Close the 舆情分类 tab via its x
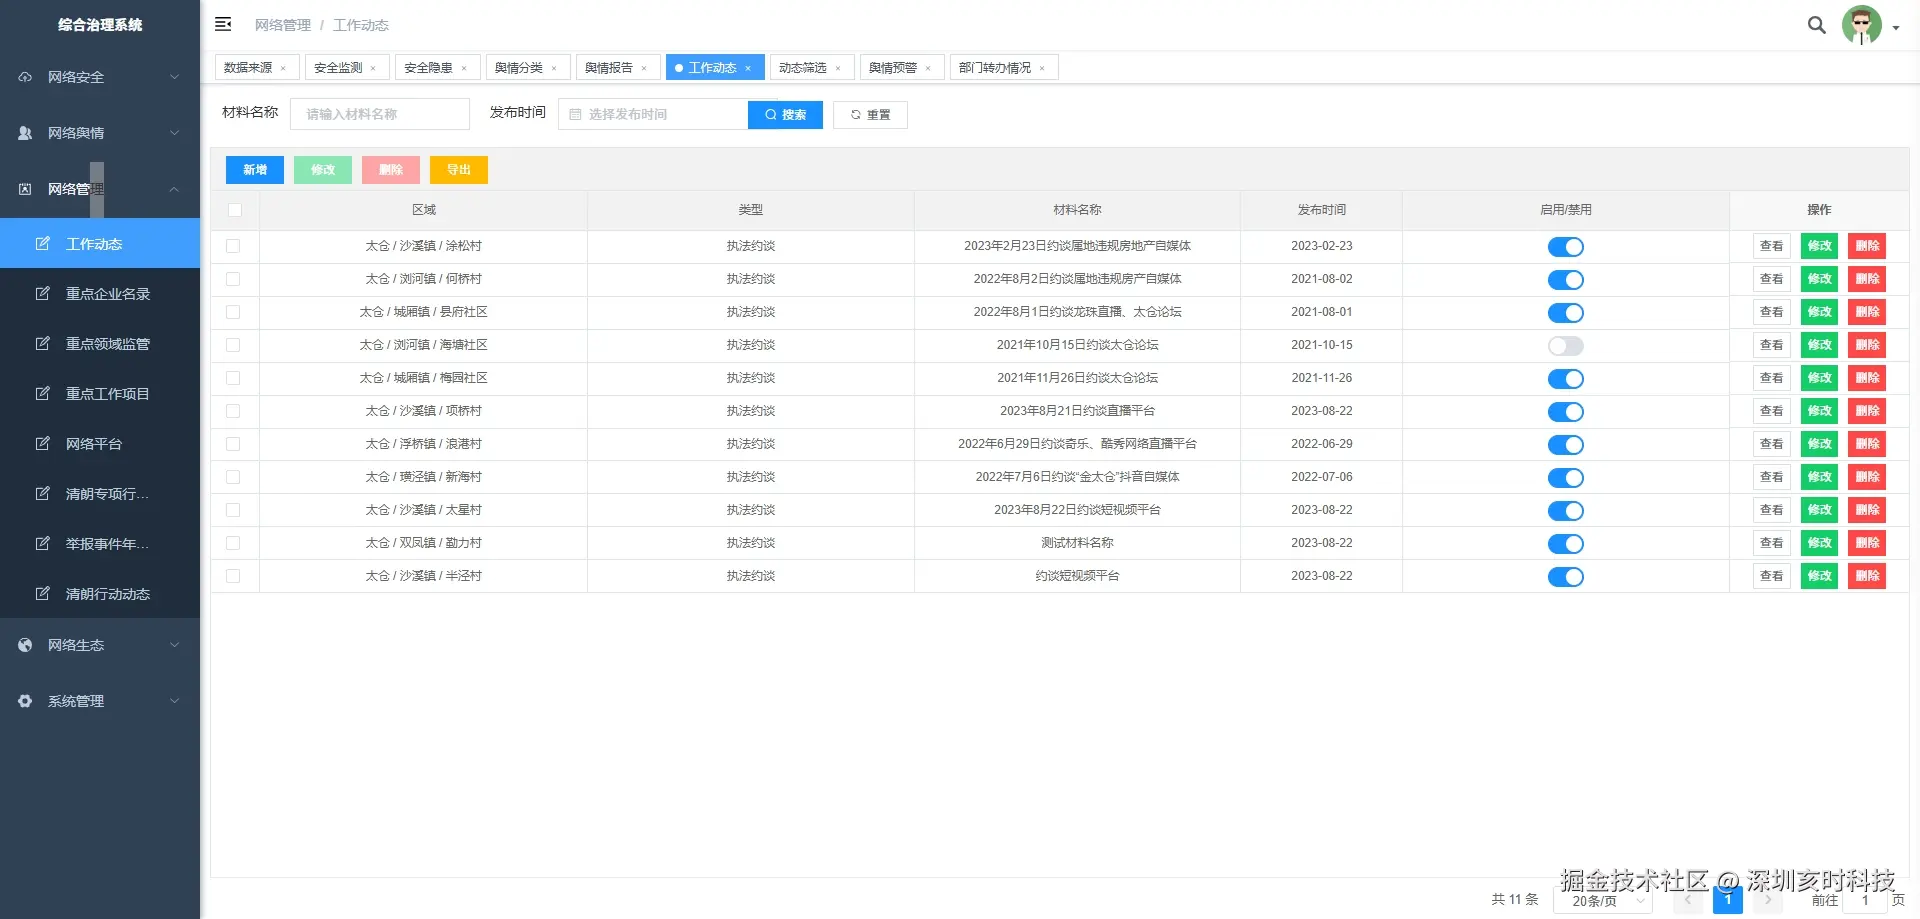 coord(553,68)
